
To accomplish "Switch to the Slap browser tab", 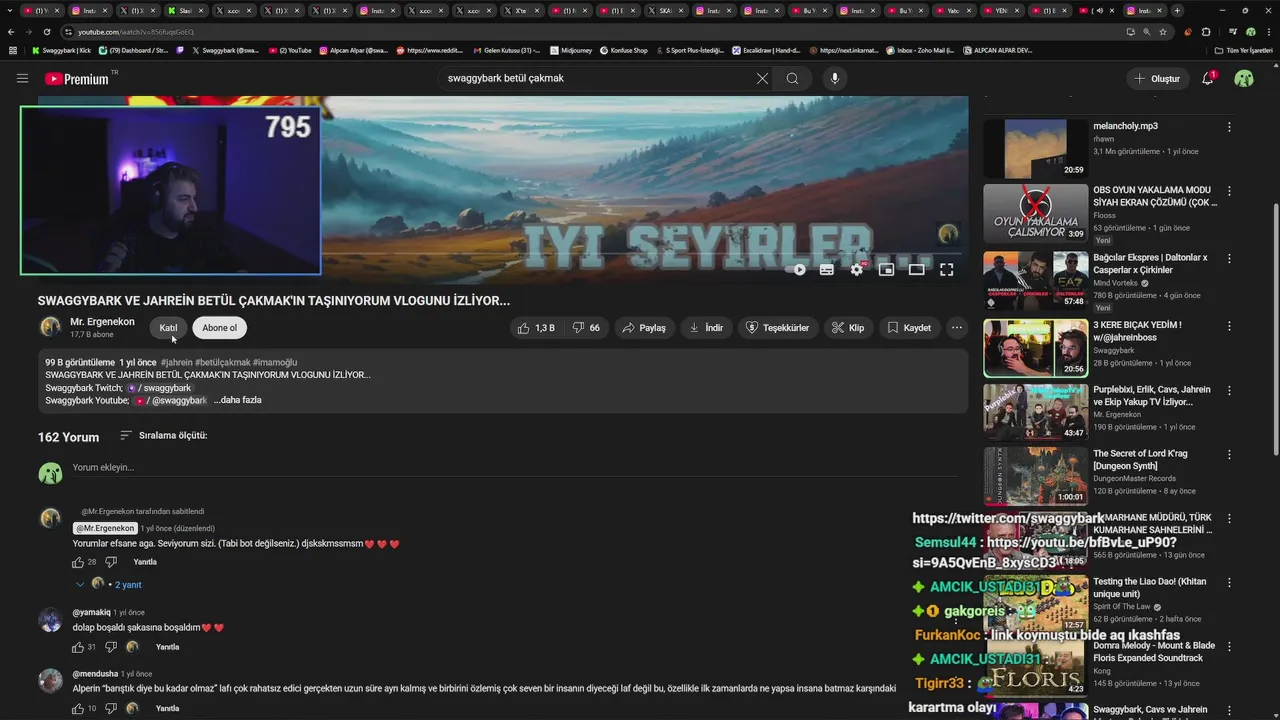I will (185, 10).
